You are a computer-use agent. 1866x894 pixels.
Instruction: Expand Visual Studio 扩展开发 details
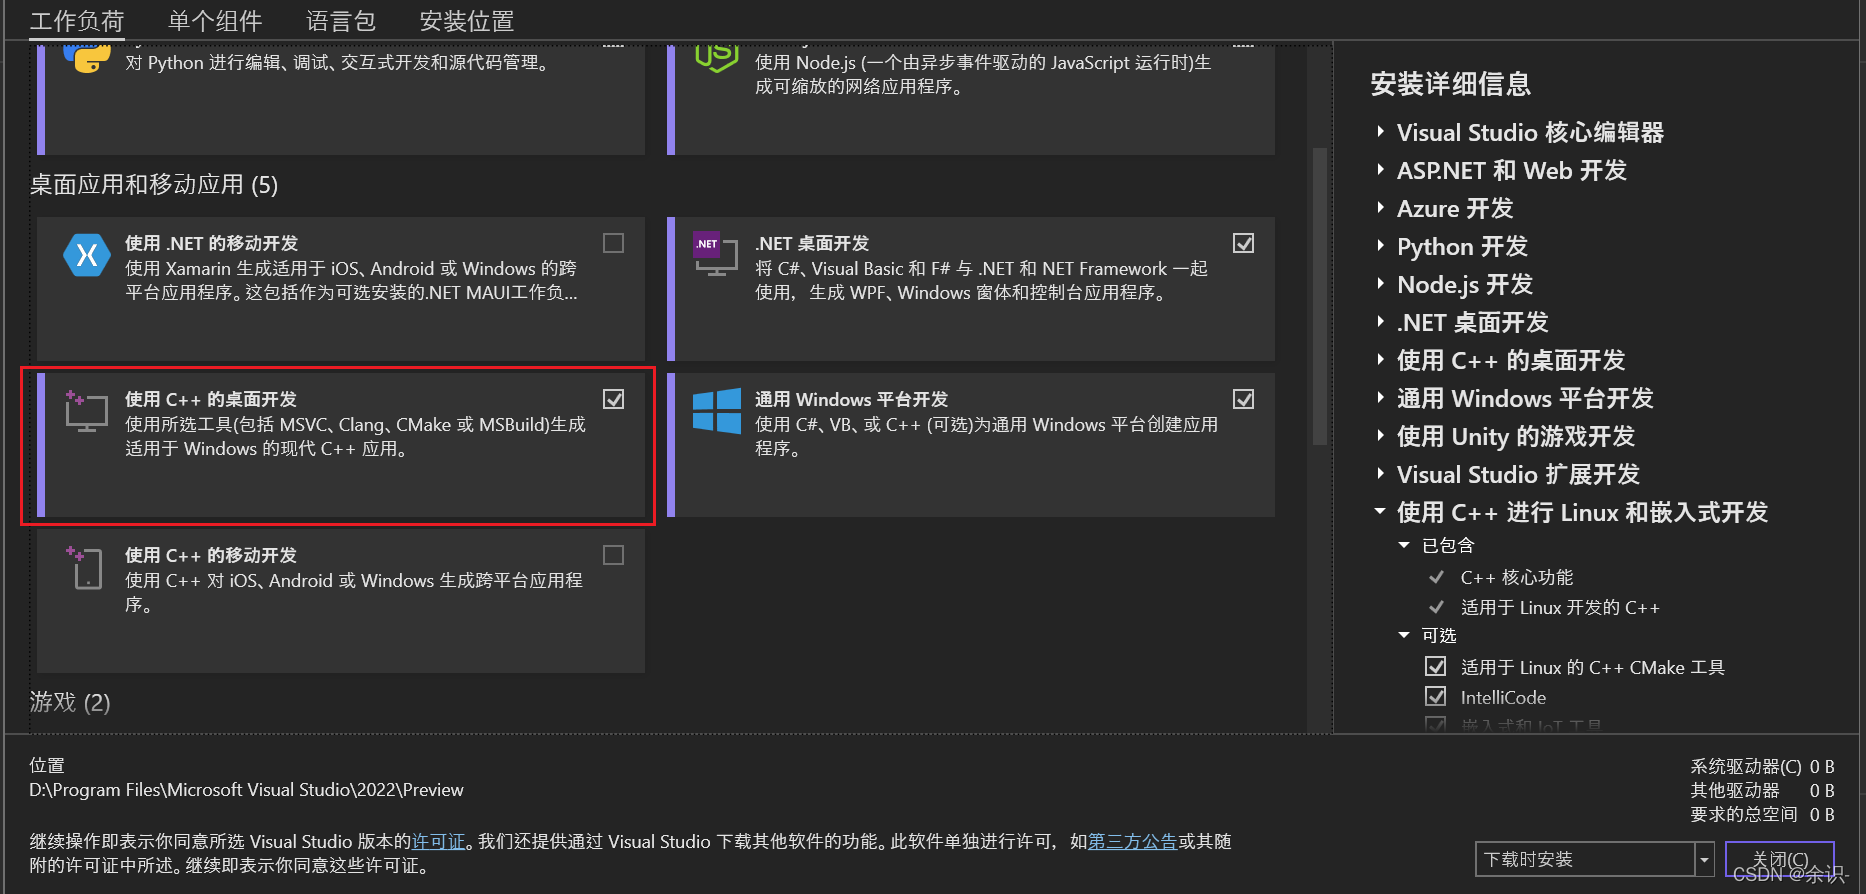tap(1380, 473)
